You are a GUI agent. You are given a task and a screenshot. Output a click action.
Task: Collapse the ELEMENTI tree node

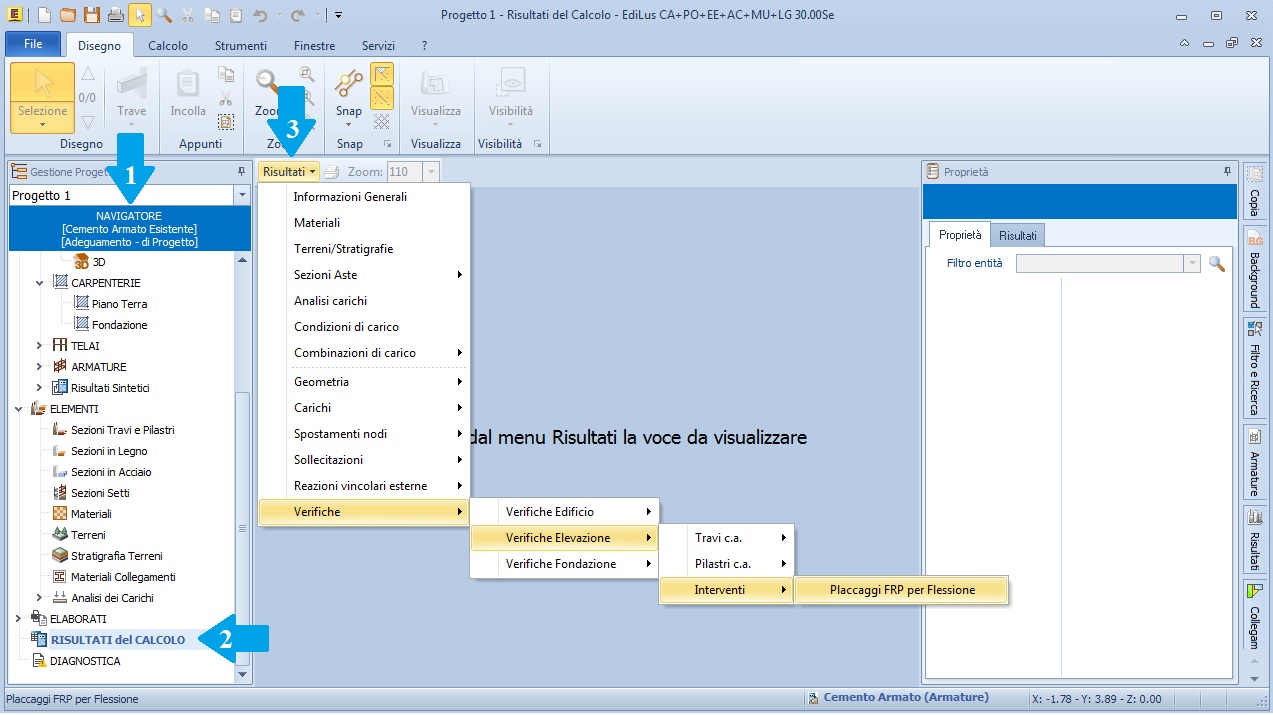(19, 409)
